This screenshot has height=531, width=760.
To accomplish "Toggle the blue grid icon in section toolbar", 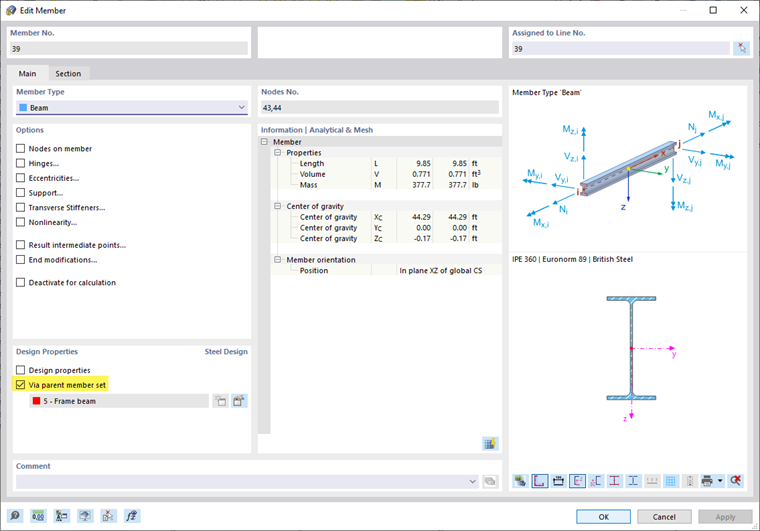I will (x=671, y=481).
